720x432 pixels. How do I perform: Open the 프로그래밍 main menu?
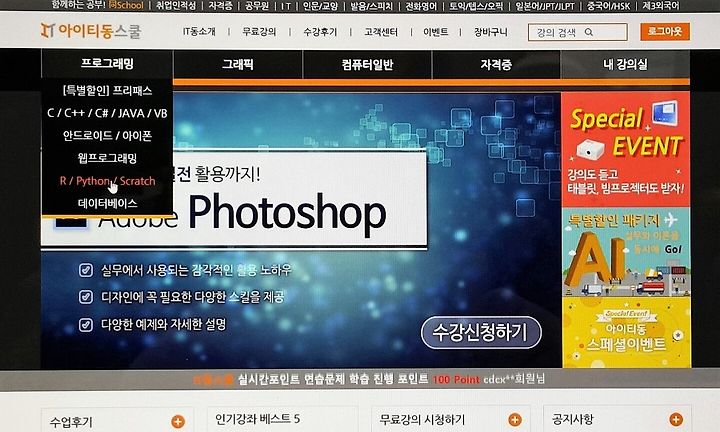(x=107, y=63)
